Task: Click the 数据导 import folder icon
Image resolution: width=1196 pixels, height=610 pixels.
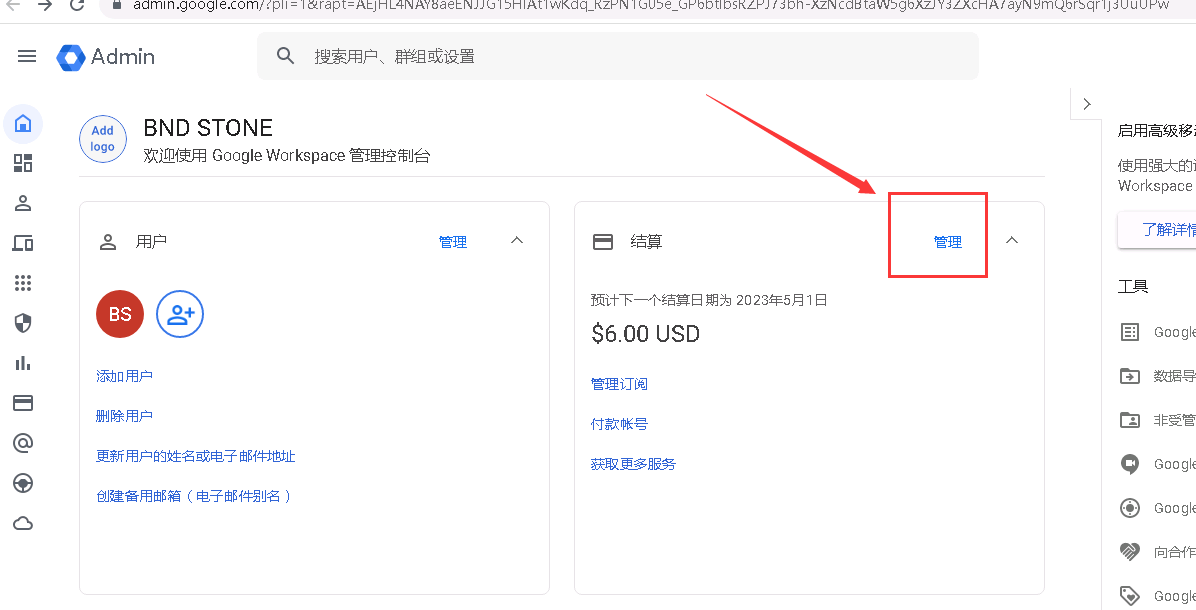Action: (1130, 376)
